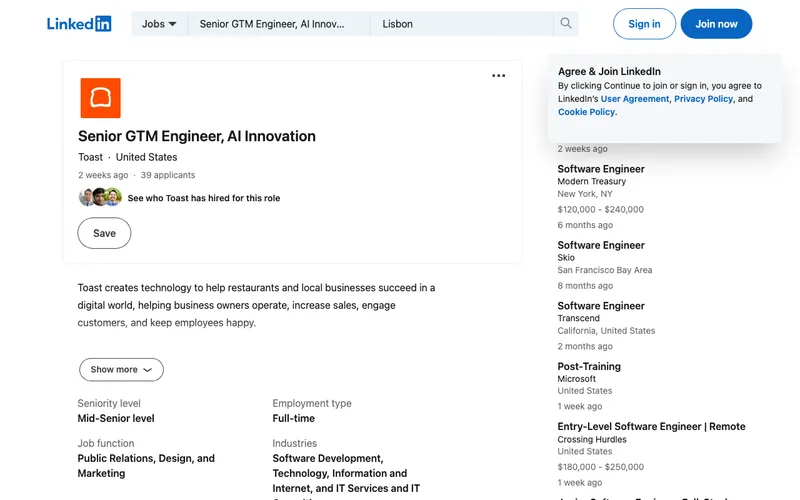Click the Agree & Join LinkedIn heading
Screen dimensions: 800x500
pos(609,72)
